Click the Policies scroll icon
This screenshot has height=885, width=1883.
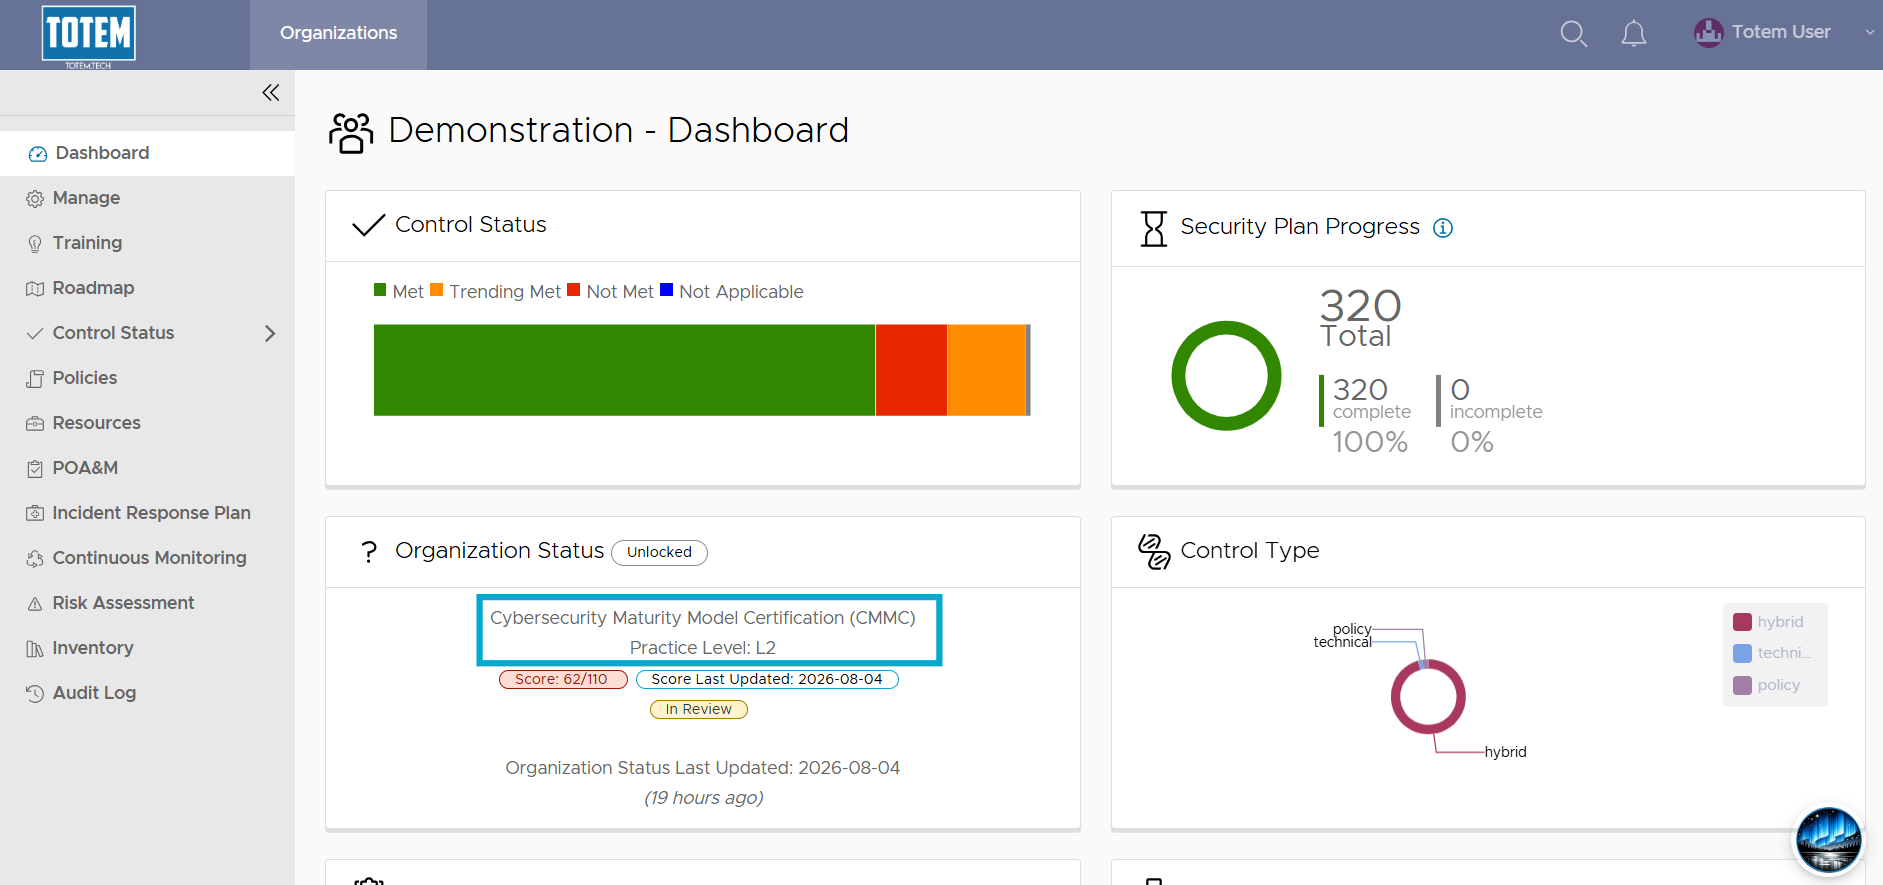[x=35, y=379]
